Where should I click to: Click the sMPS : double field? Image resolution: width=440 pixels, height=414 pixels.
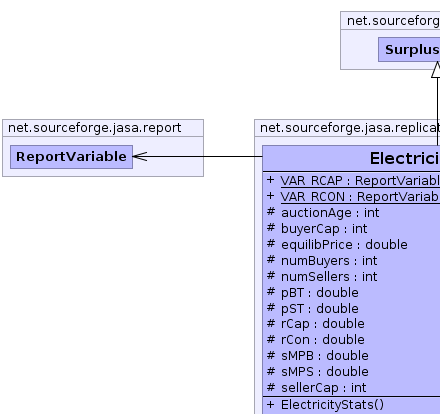[x=318, y=372]
